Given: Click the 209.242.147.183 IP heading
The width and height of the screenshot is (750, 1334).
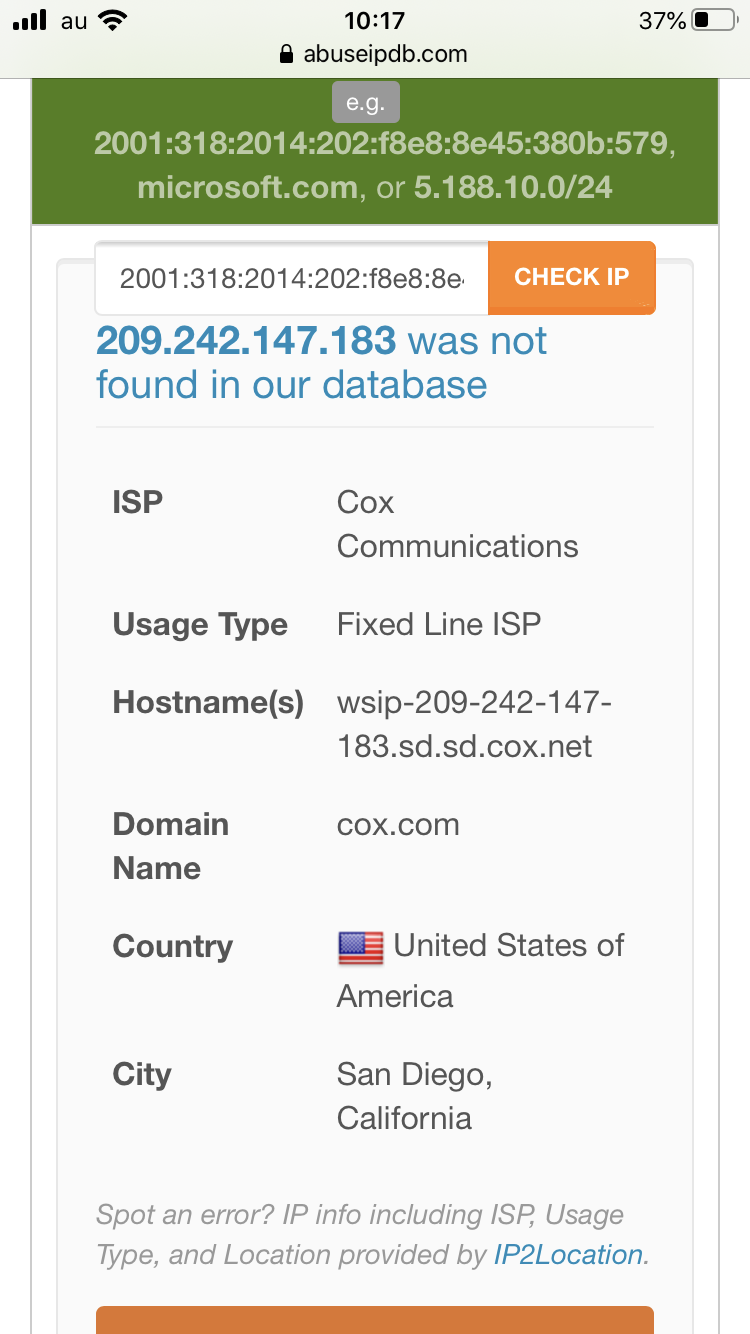Looking at the screenshot, I should 246,341.
